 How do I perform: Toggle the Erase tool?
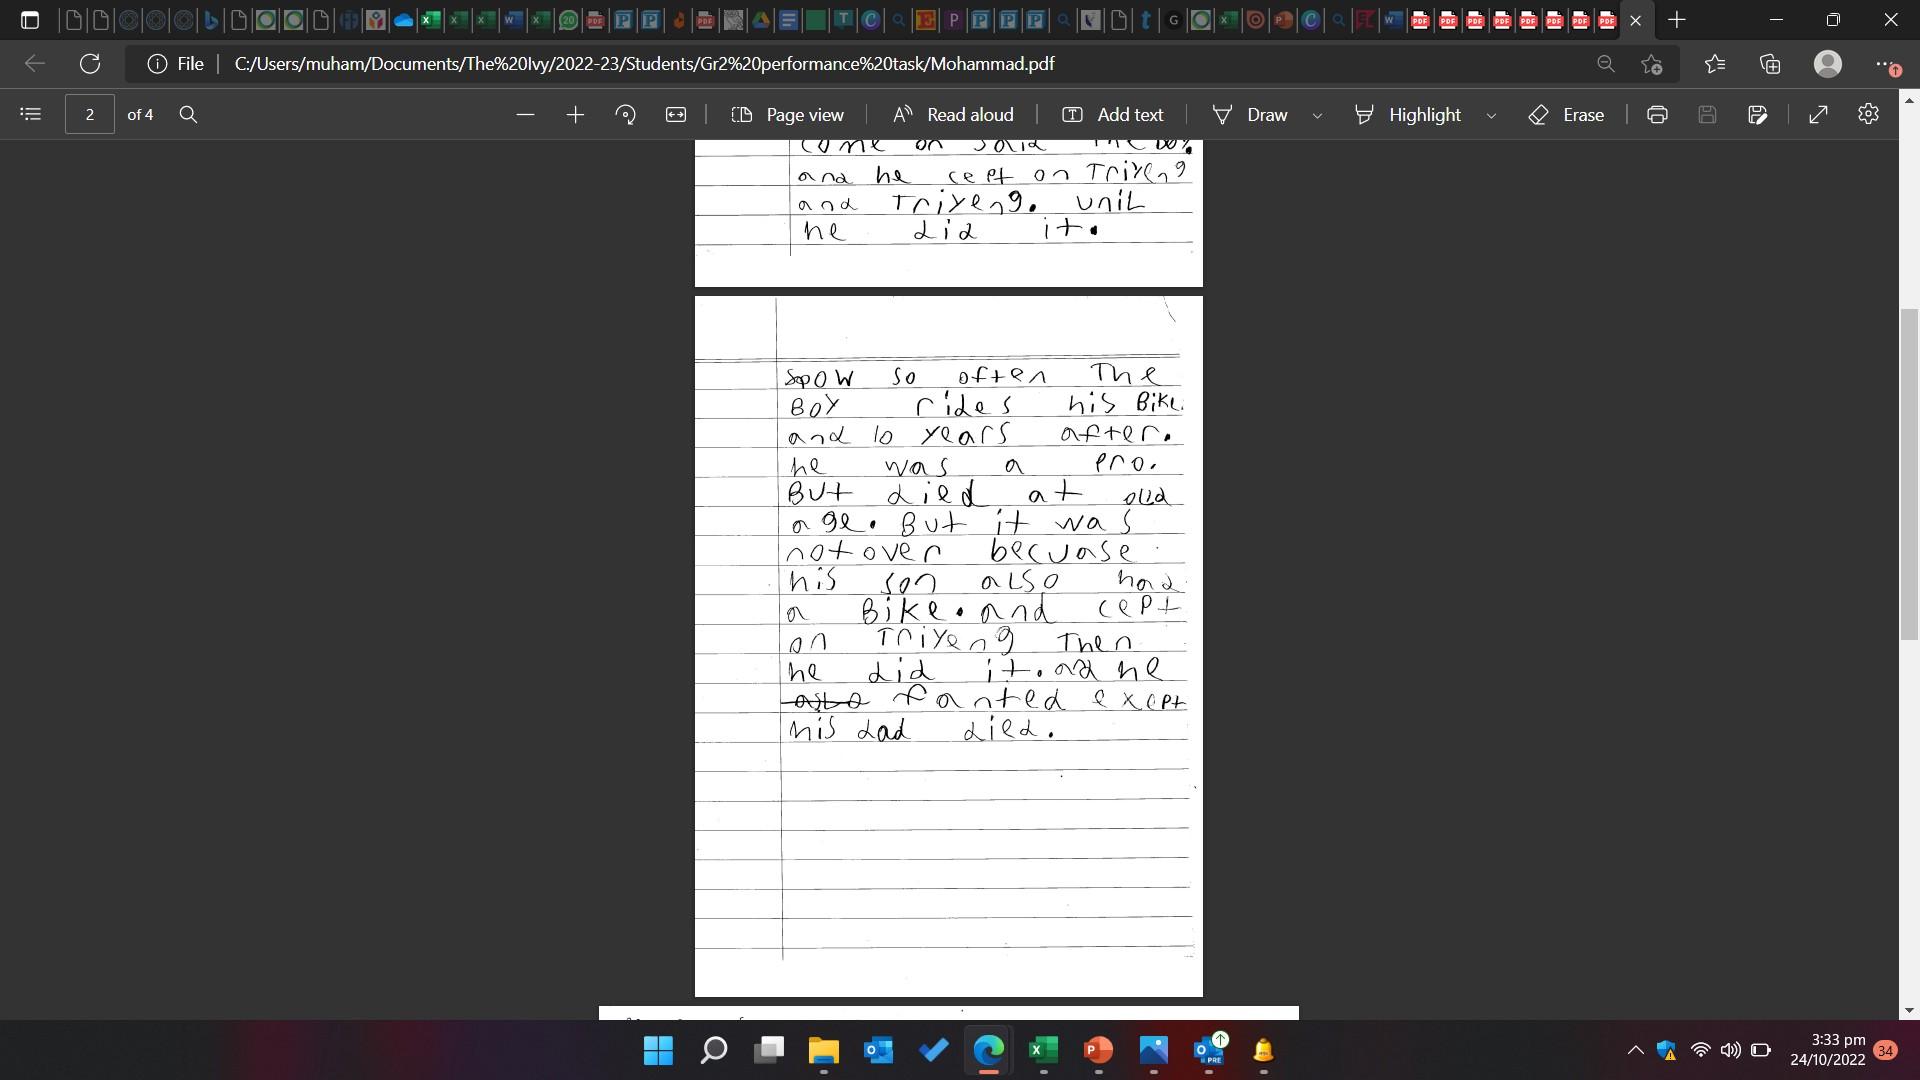coord(1567,114)
